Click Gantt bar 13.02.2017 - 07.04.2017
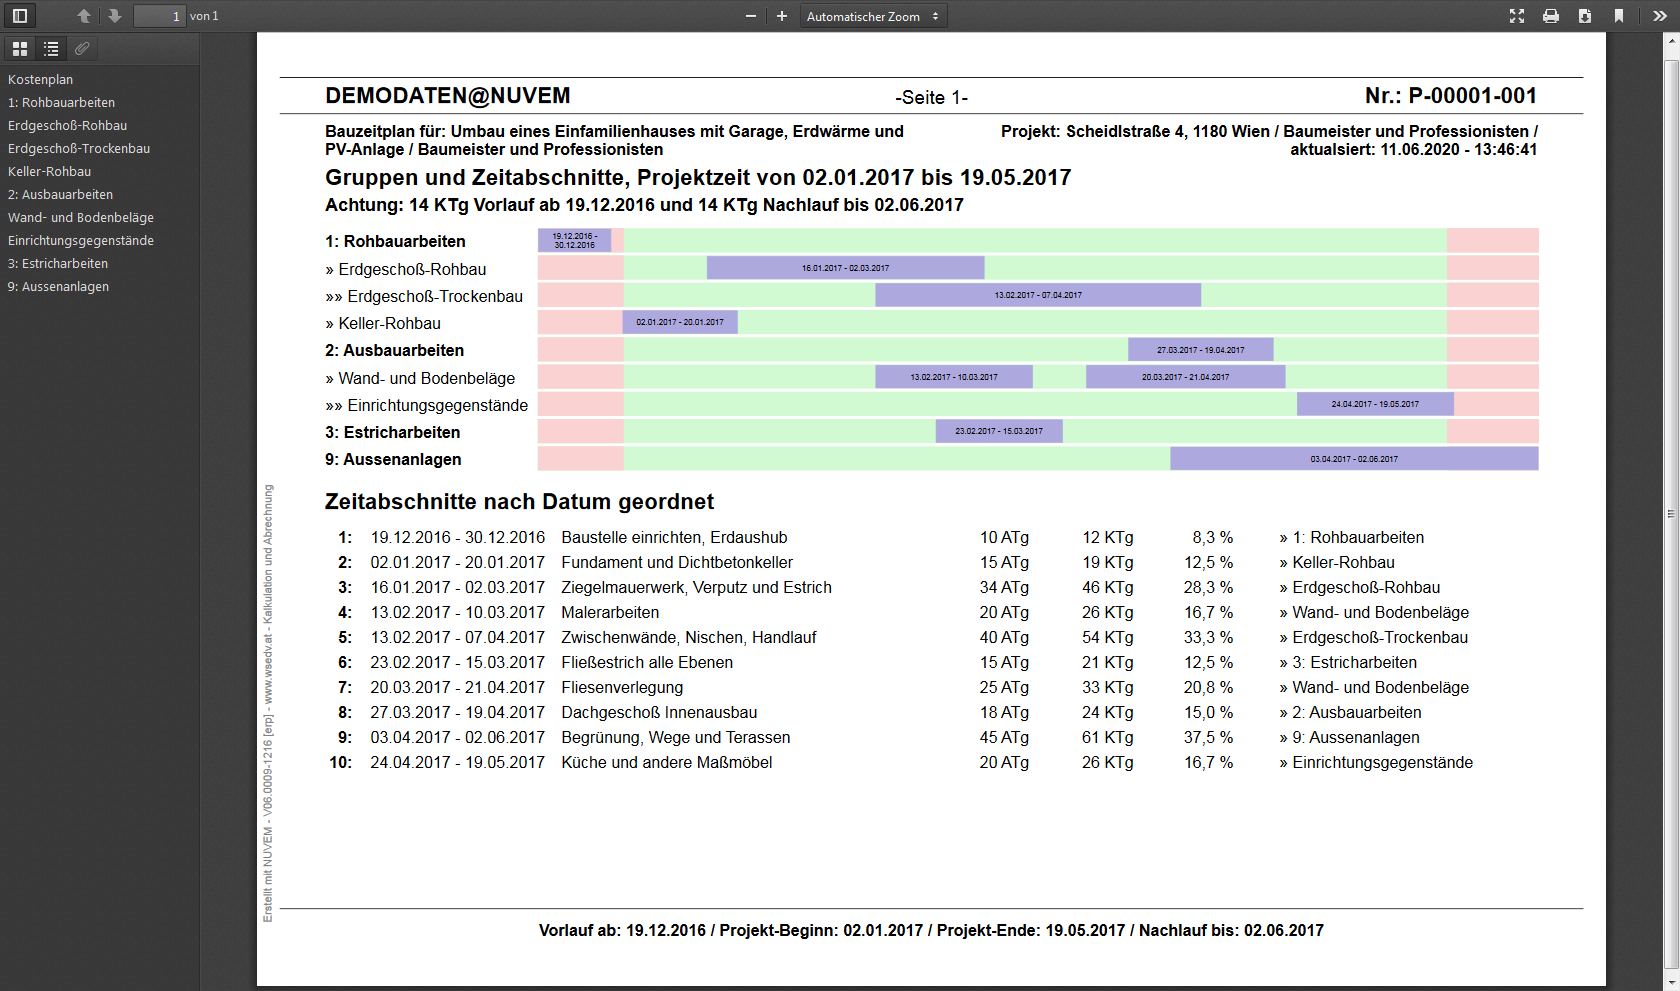 pyautogui.click(x=1038, y=295)
